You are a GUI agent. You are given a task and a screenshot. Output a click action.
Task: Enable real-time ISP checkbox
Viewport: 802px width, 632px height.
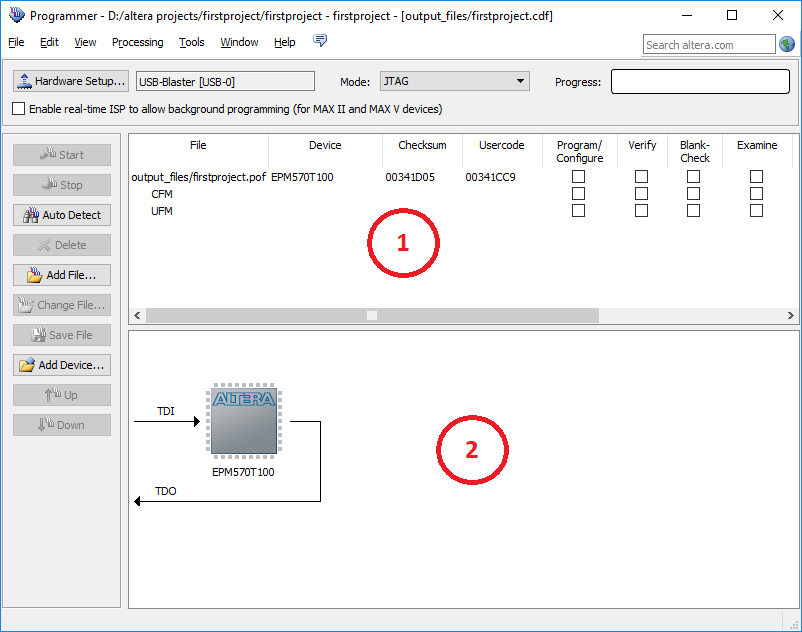(x=18, y=108)
